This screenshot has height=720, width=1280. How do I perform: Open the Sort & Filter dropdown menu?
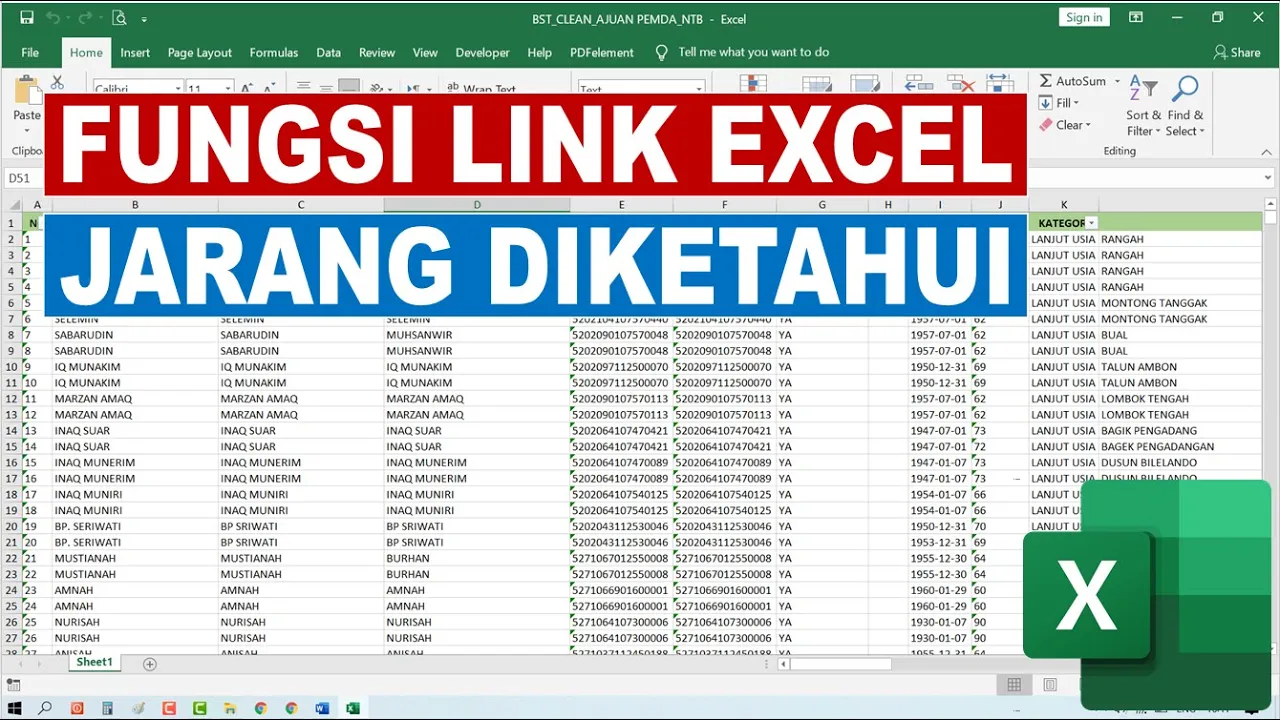point(1143,123)
